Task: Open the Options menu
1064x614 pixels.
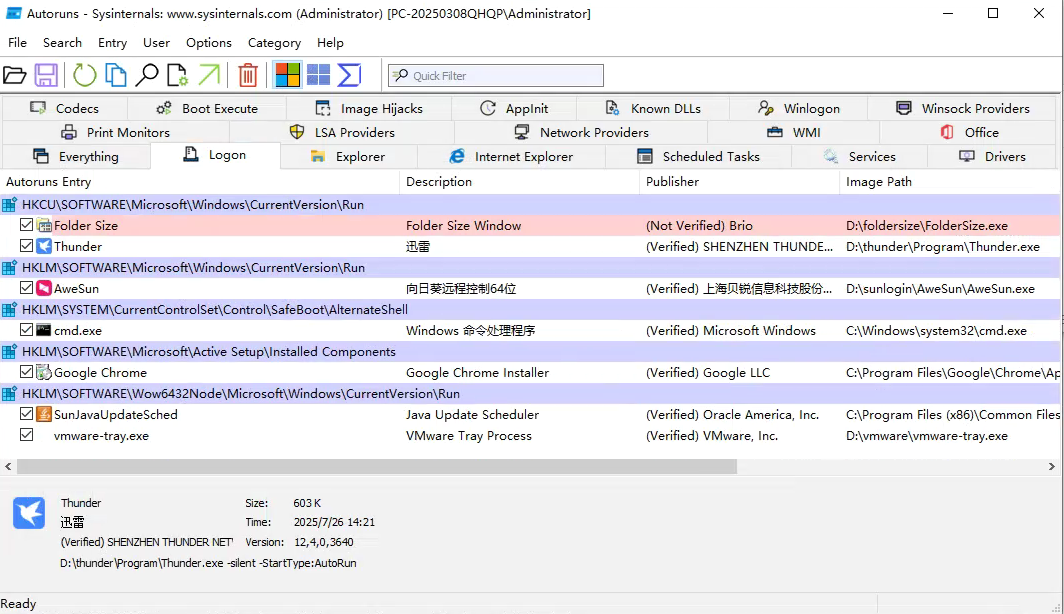Action: click(x=209, y=43)
